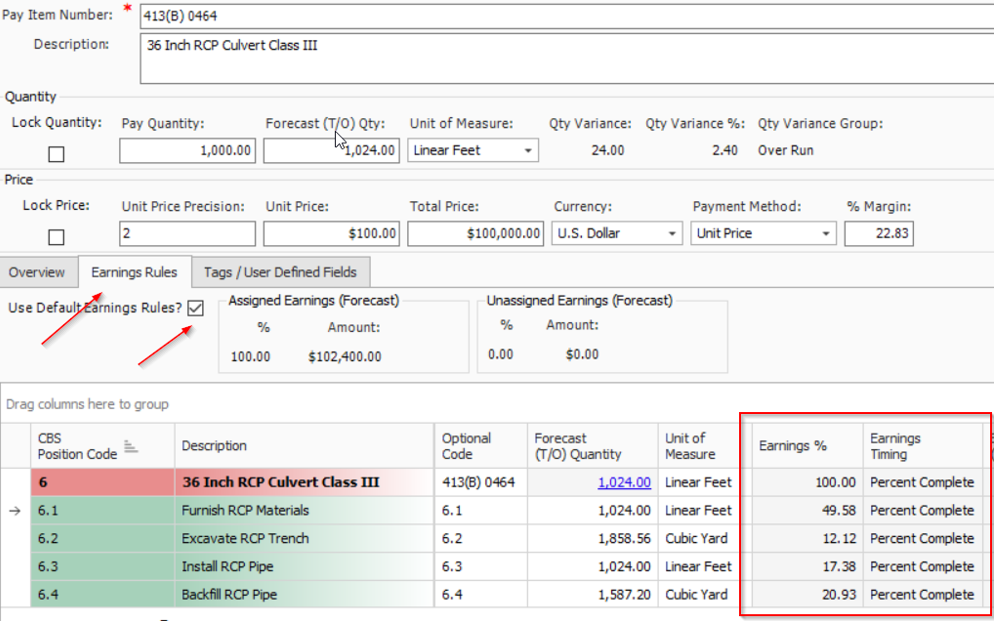Select the Pay Quantity input field
994x621 pixels.
coord(188,151)
